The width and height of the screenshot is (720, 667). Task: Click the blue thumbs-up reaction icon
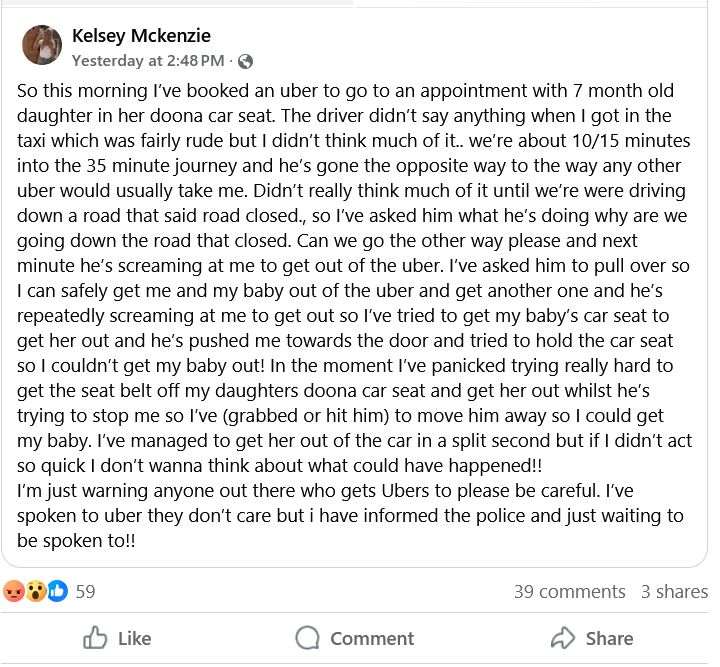(57, 591)
